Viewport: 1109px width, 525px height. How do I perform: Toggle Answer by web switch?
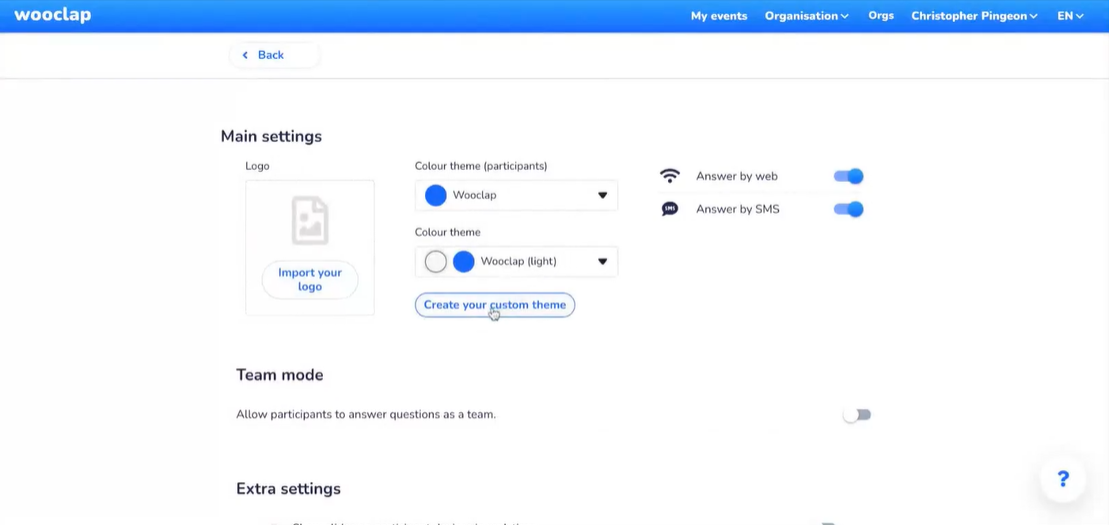849,176
